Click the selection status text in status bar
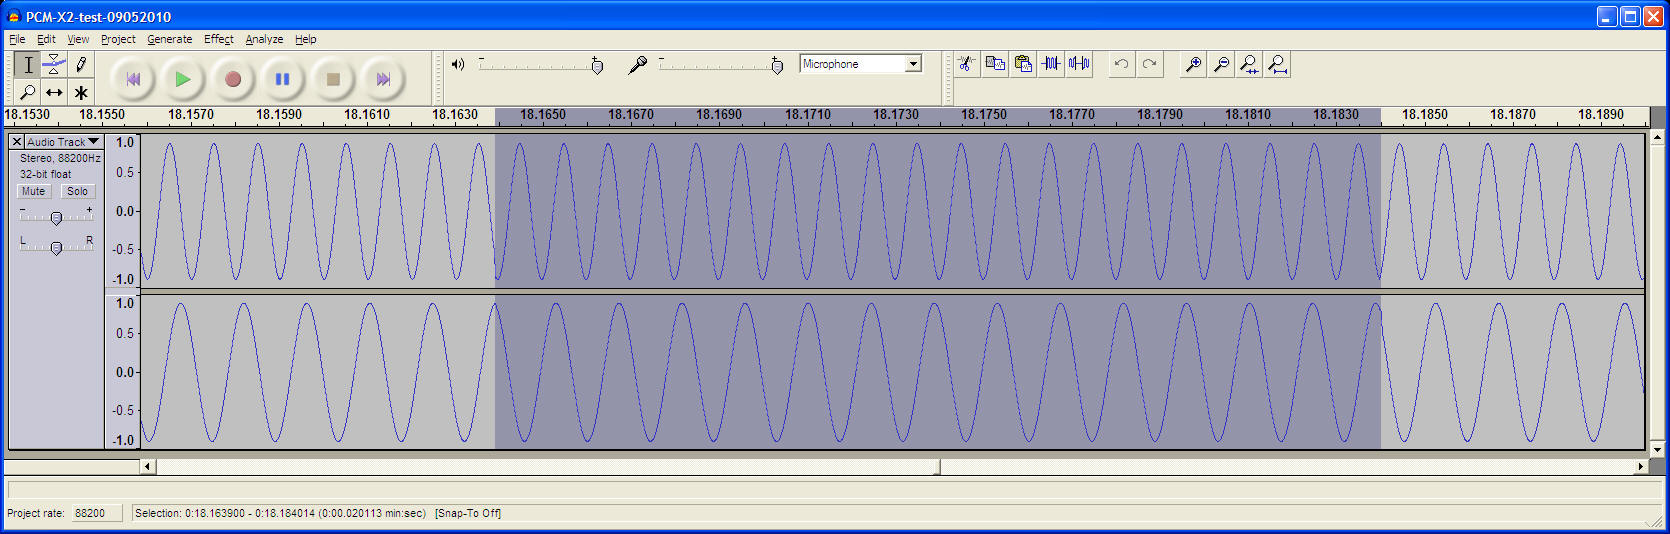Screen dimensions: 1670x534 (280, 513)
